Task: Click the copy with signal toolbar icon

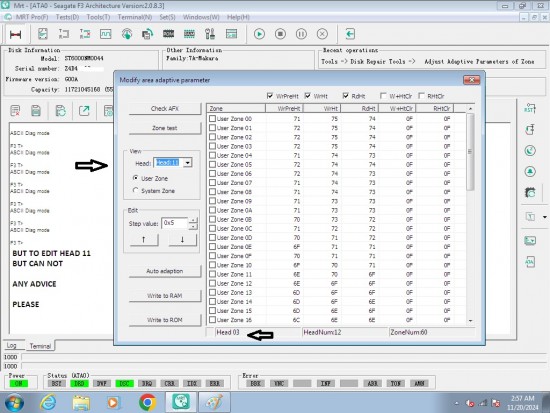Action: (147, 34)
